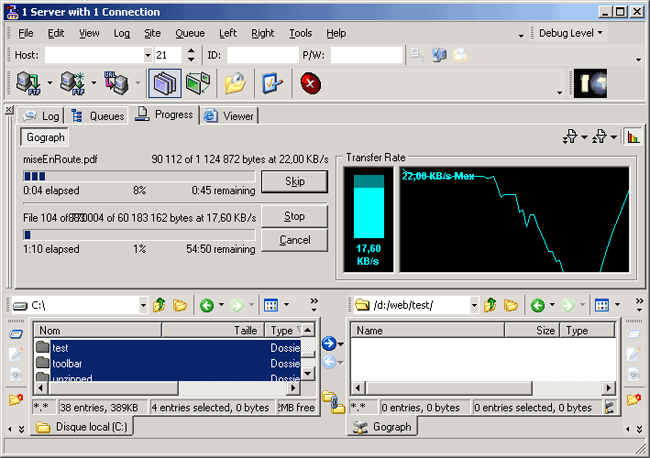Open remote view mode dropdown arrow
This screenshot has width=650, height=458.
click(x=617, y=305)
